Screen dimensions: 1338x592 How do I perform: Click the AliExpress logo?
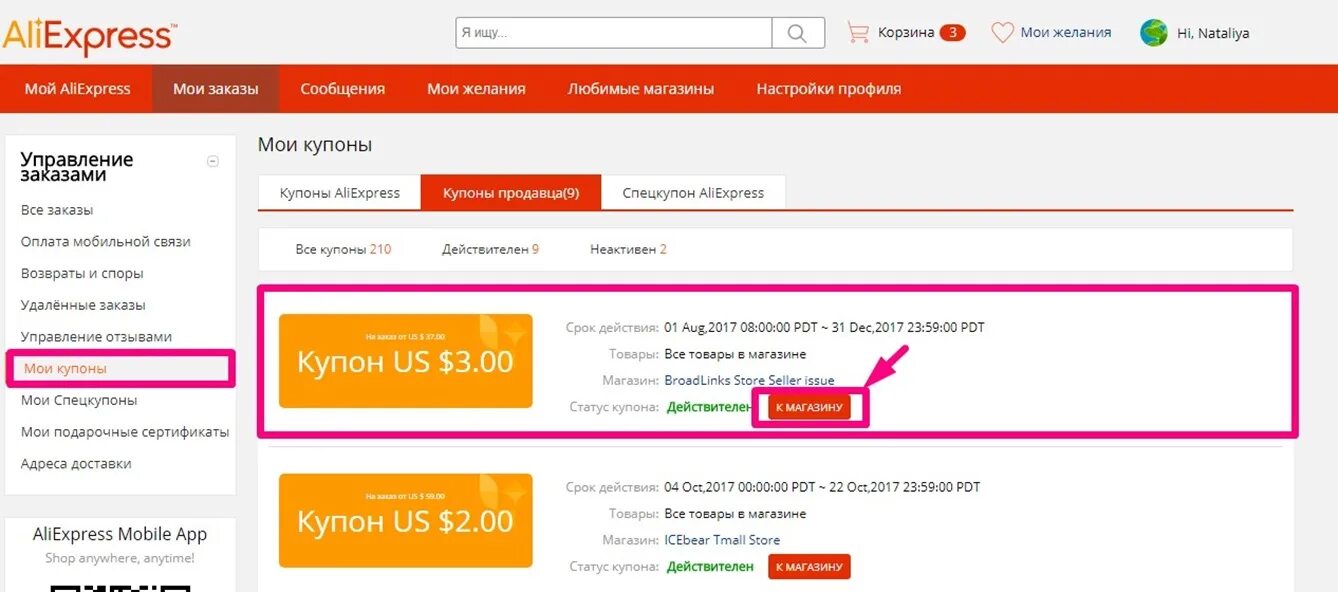[x=90, y=36]
